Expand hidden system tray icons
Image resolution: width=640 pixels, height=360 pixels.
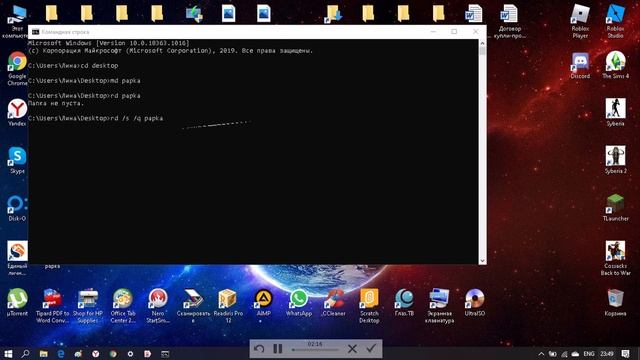tap(541, 354)
